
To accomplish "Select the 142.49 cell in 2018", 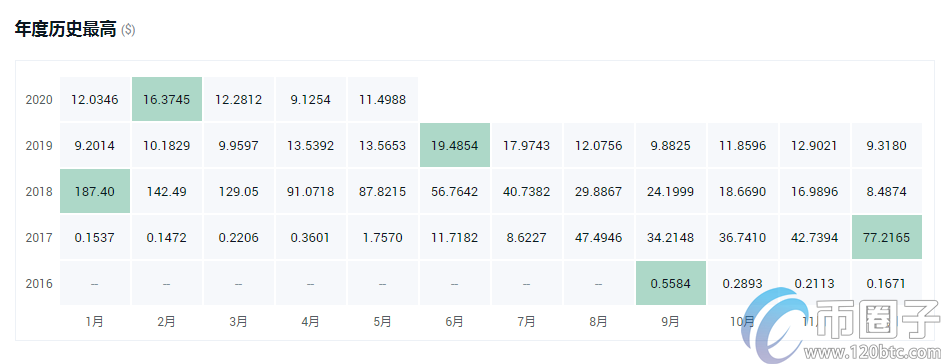I will pos(166,191).
